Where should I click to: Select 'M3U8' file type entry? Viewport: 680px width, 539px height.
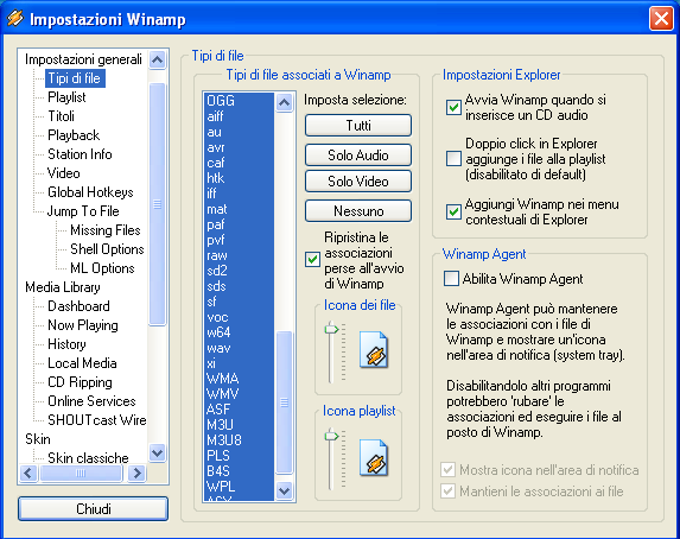(x=239, y=441)
